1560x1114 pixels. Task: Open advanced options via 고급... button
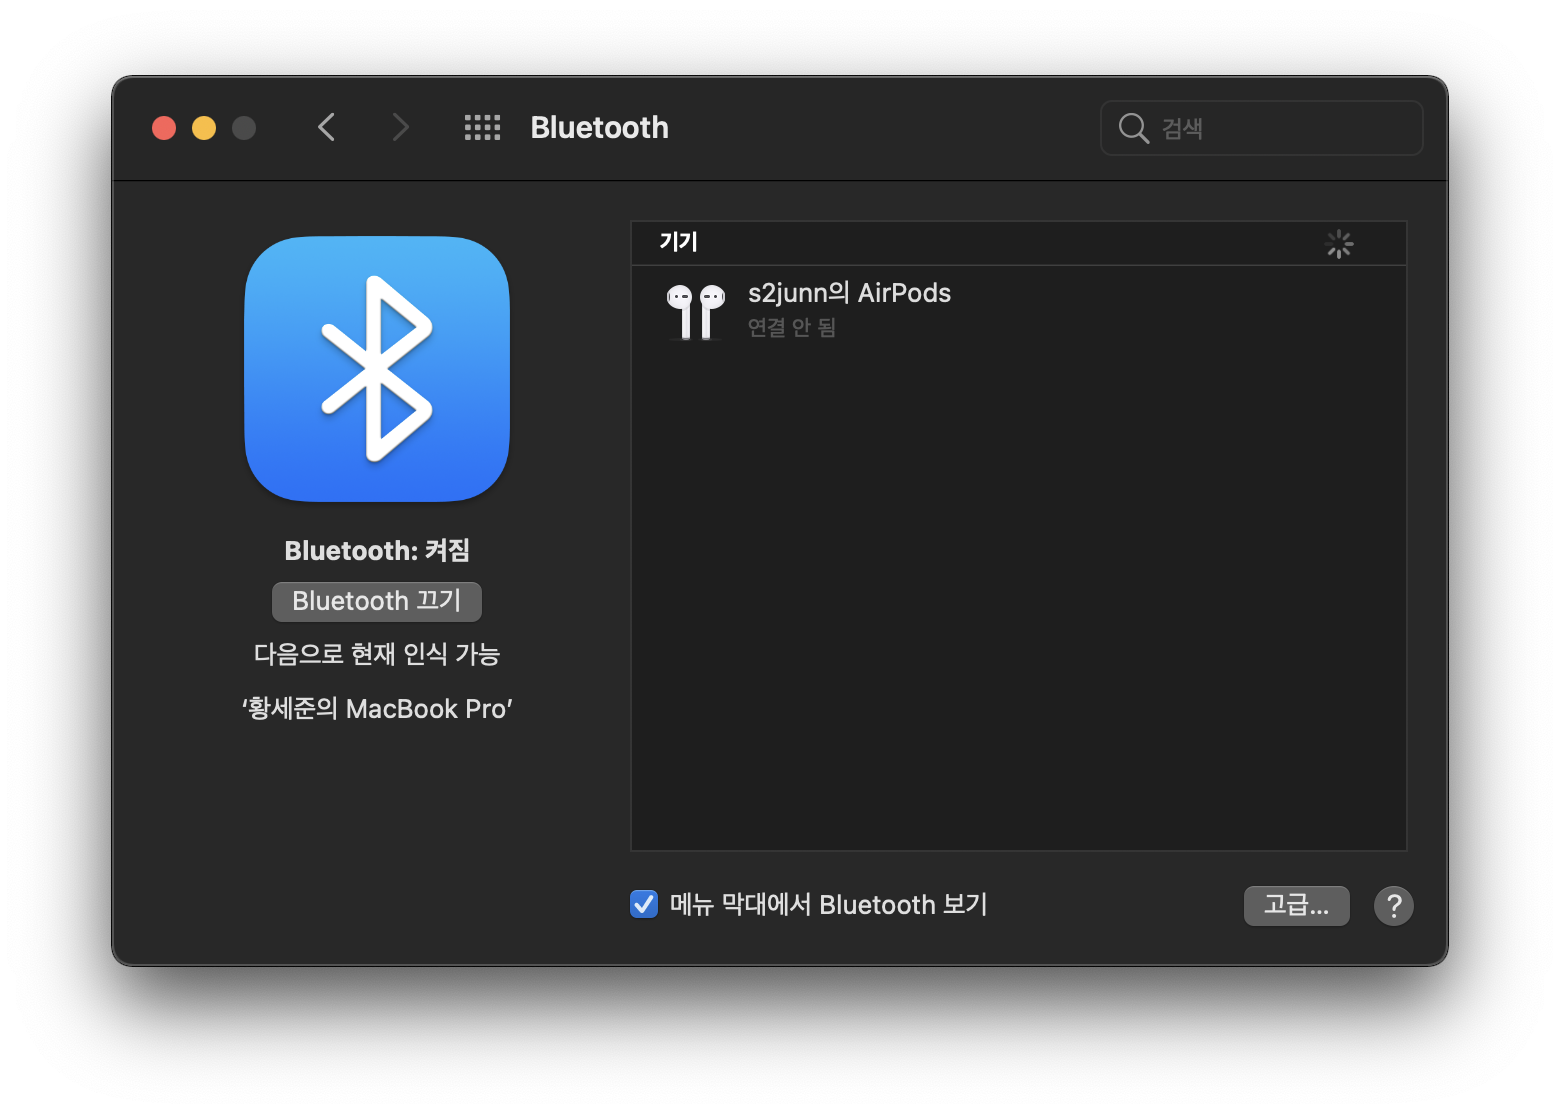1296,906
